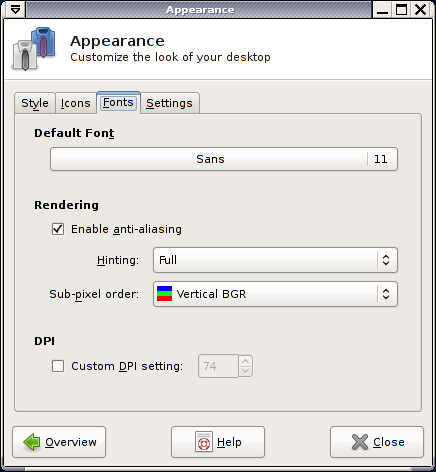Switch to the Icons tab

pyautogui.click(x=76, y=103)
